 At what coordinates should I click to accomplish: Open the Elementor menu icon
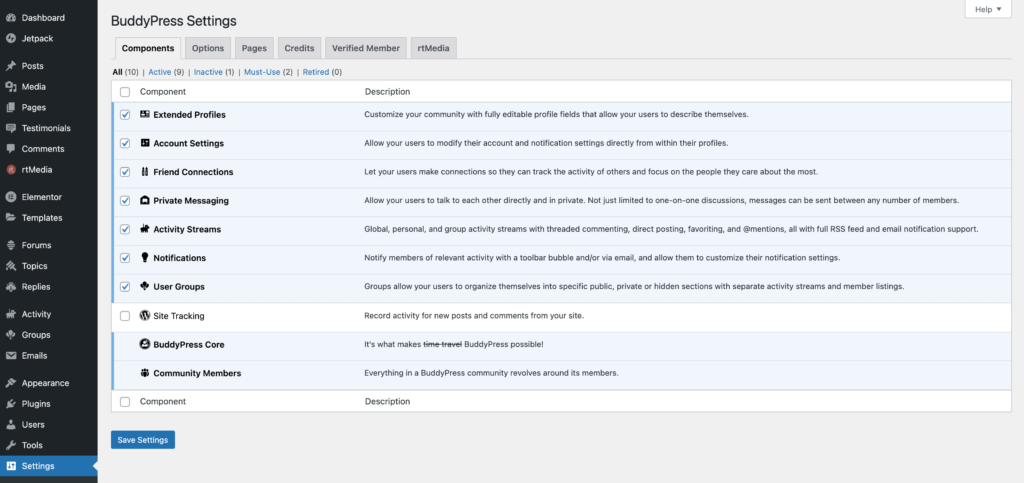coord(10,197)
